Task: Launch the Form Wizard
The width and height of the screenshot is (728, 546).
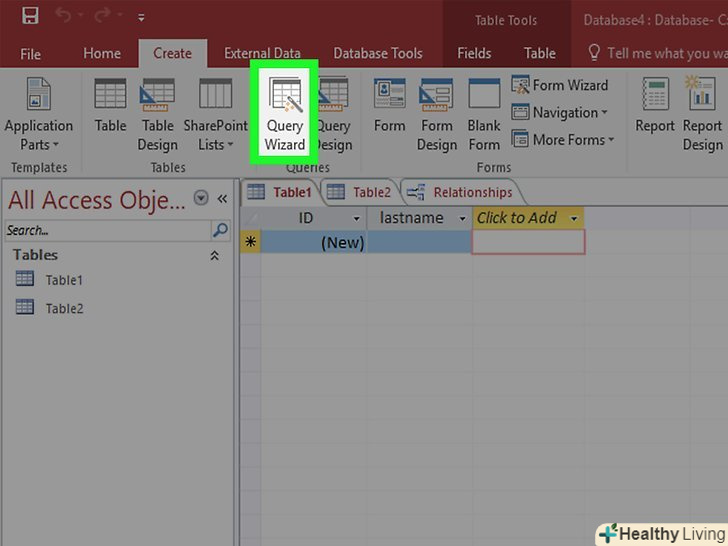Action: tap(560, 85)
